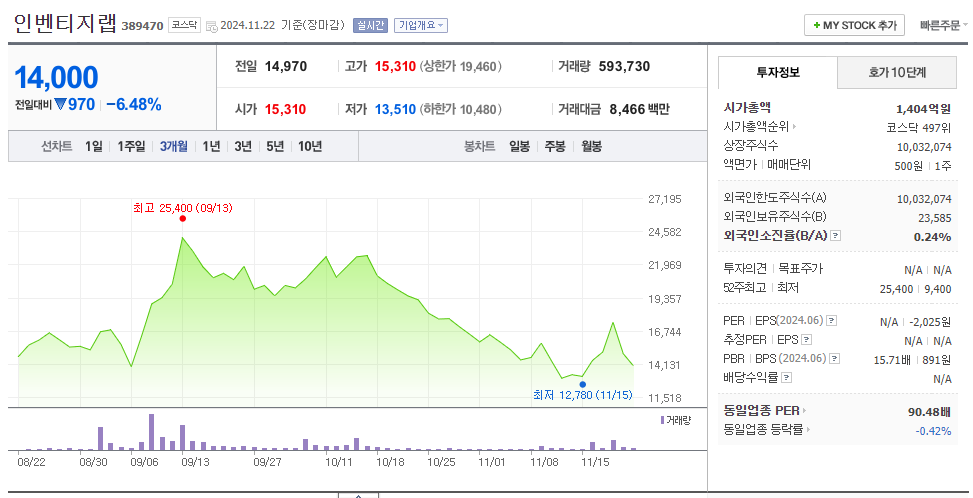Open the 기업개요 dropdown

[x=421, y=25]
